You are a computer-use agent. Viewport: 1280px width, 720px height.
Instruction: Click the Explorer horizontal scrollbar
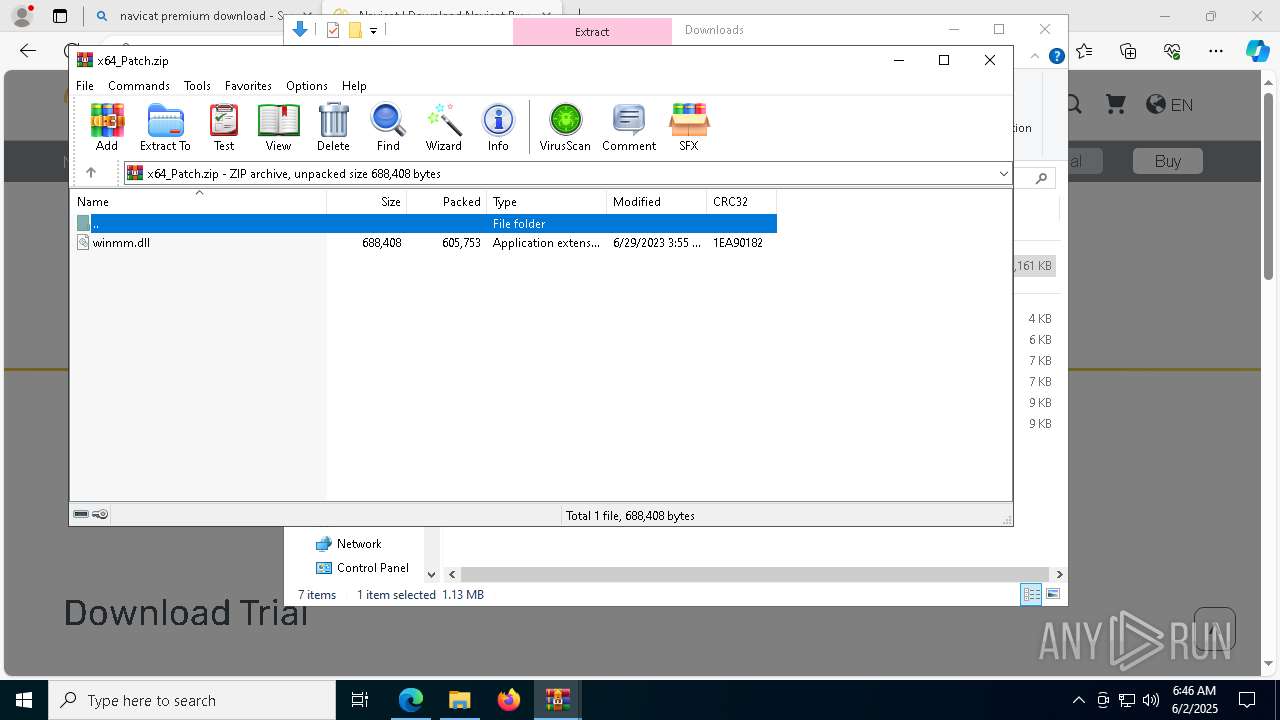pyautogui.click(x=756, y=574)
